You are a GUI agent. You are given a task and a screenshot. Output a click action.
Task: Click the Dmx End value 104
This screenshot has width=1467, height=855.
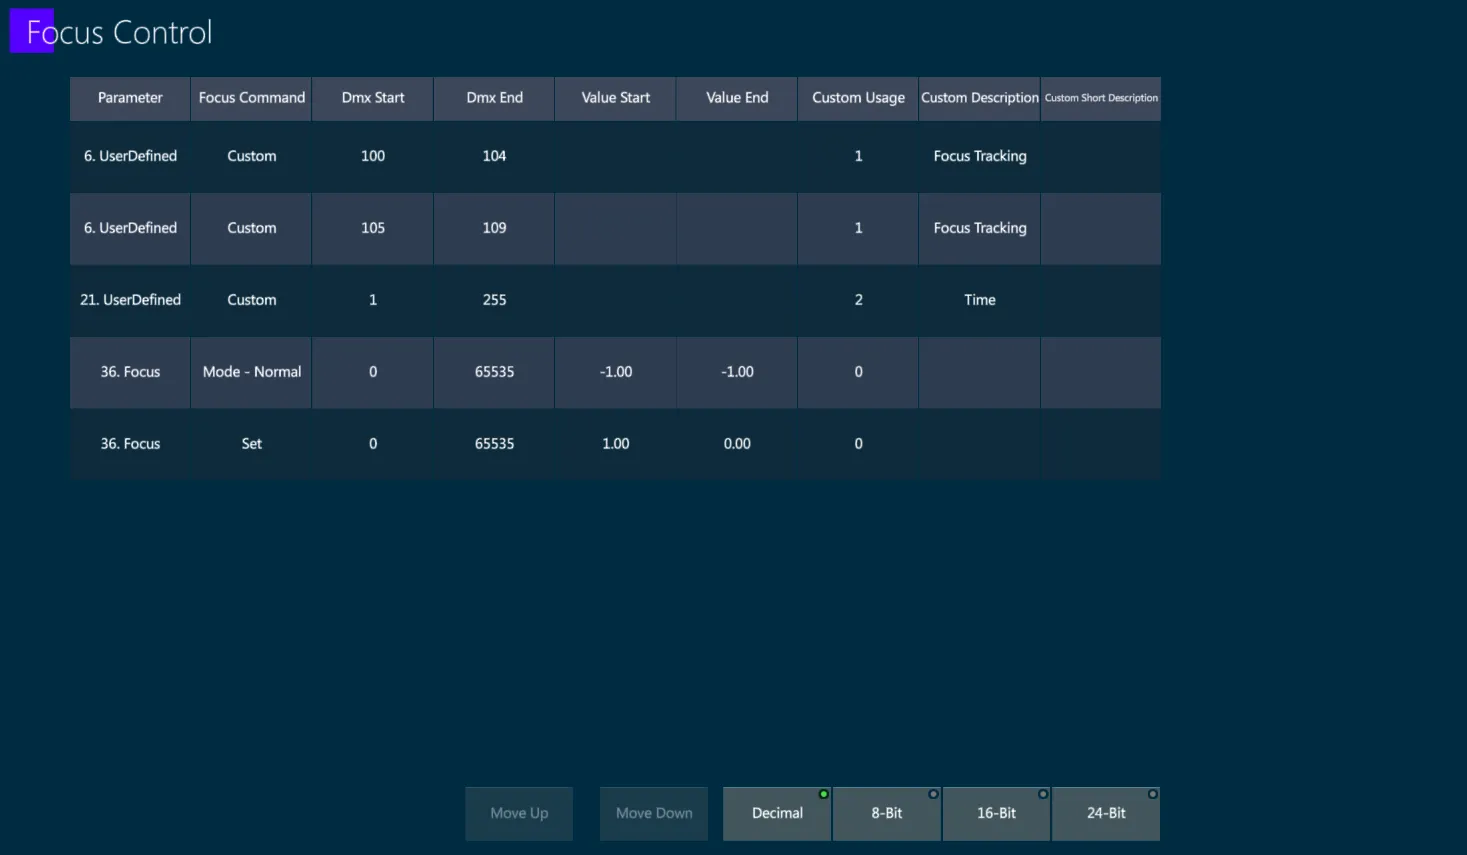click(x=494, y=156)
